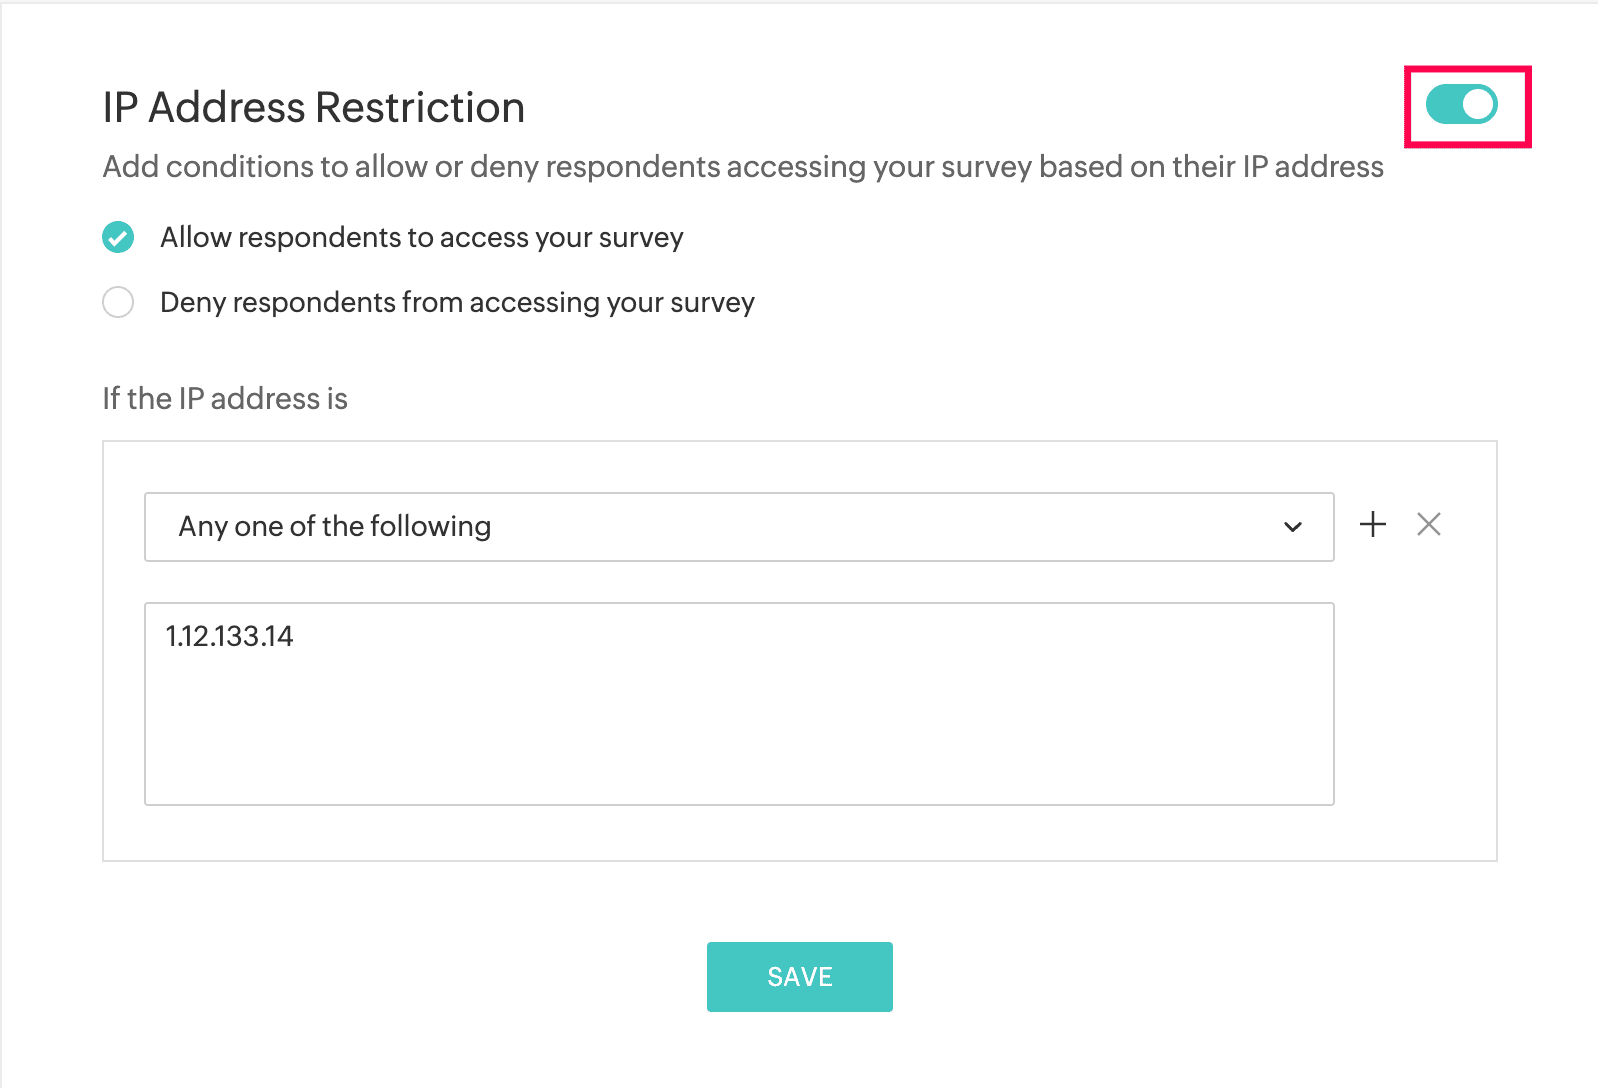Place cursor after 1.12.133.14 entry
Image resolution: width=1598 pixels, height=1088 pixels.
click(298, 636)
